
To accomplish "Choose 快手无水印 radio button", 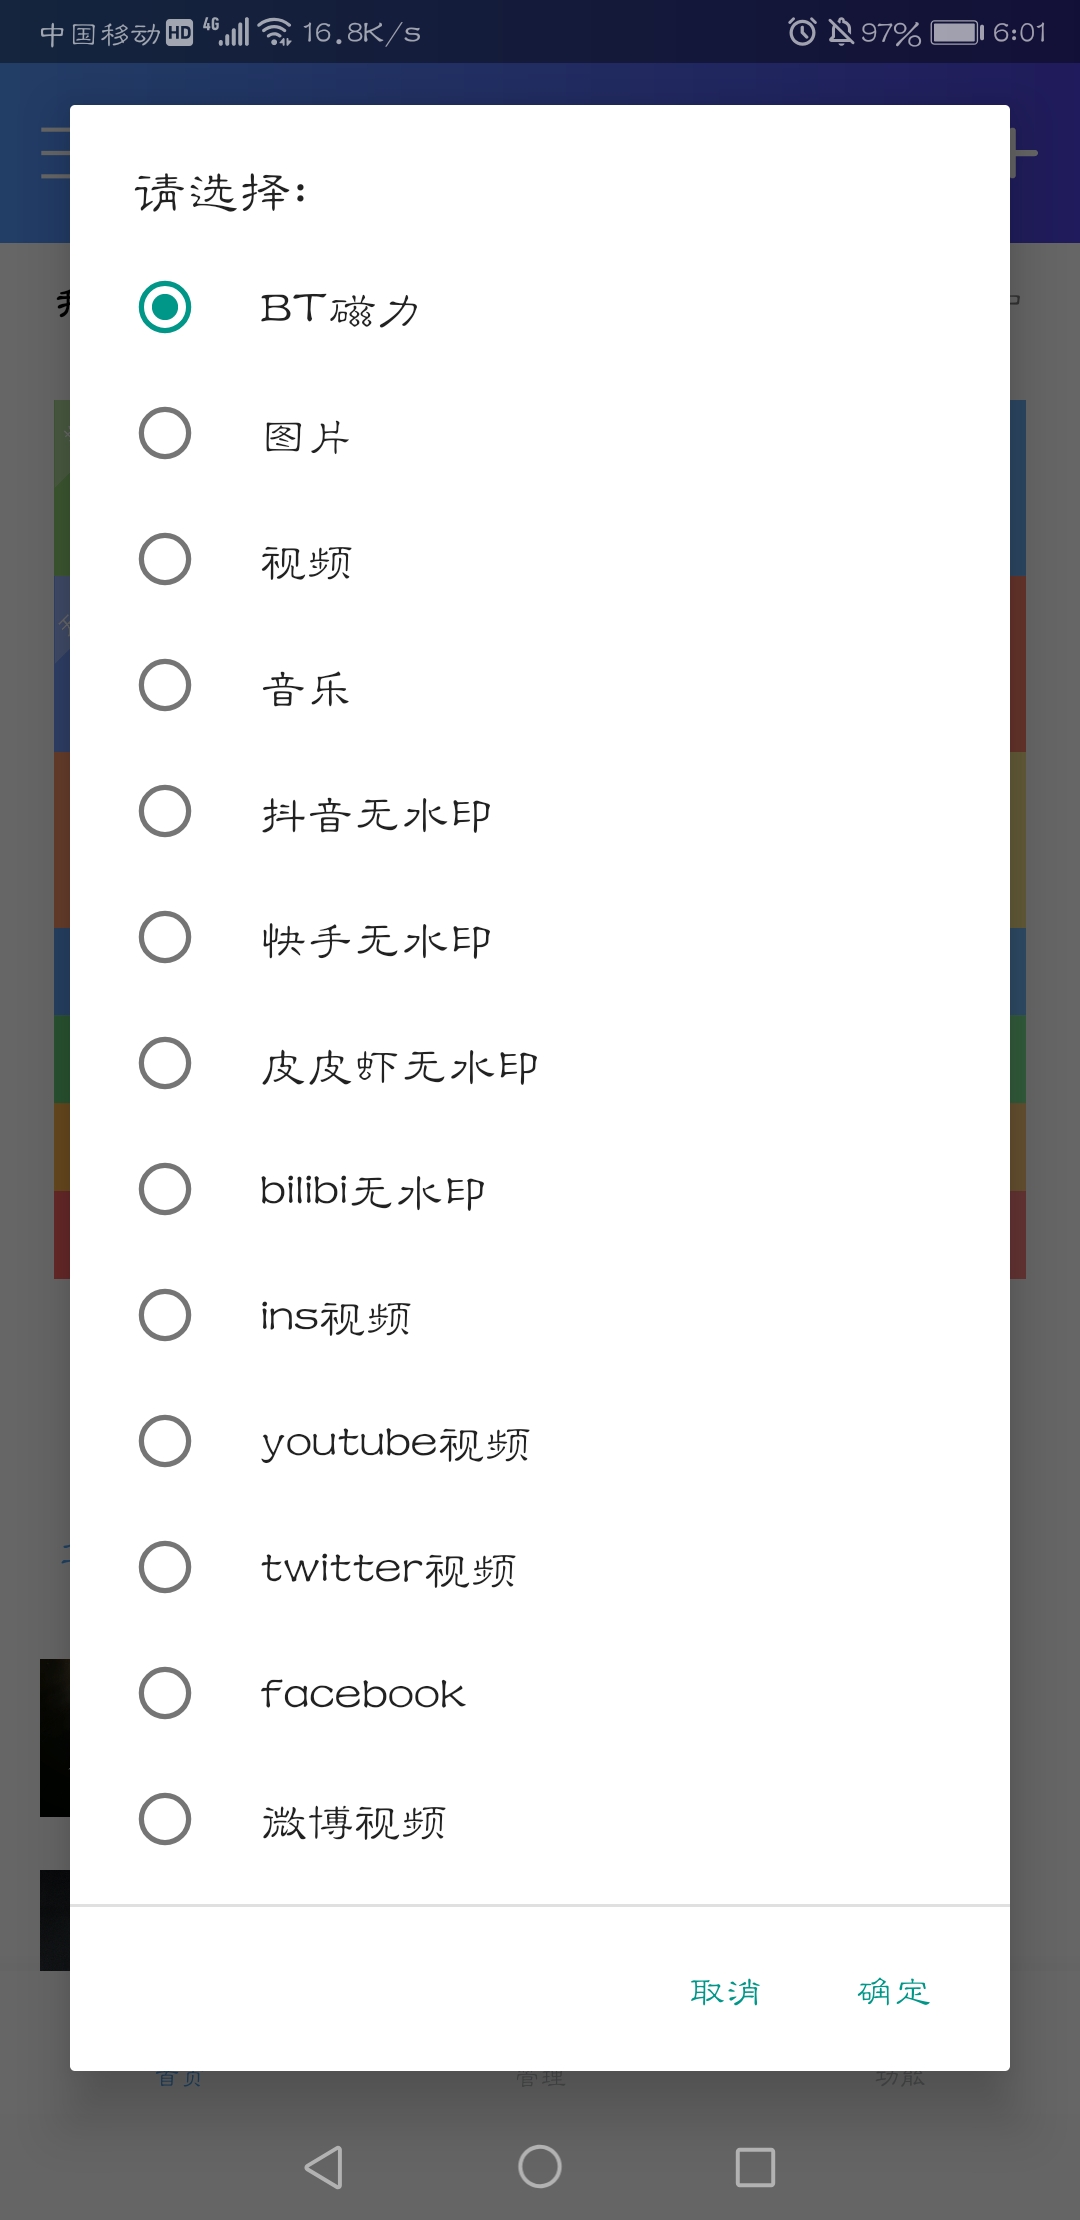I will click(165, 937).
